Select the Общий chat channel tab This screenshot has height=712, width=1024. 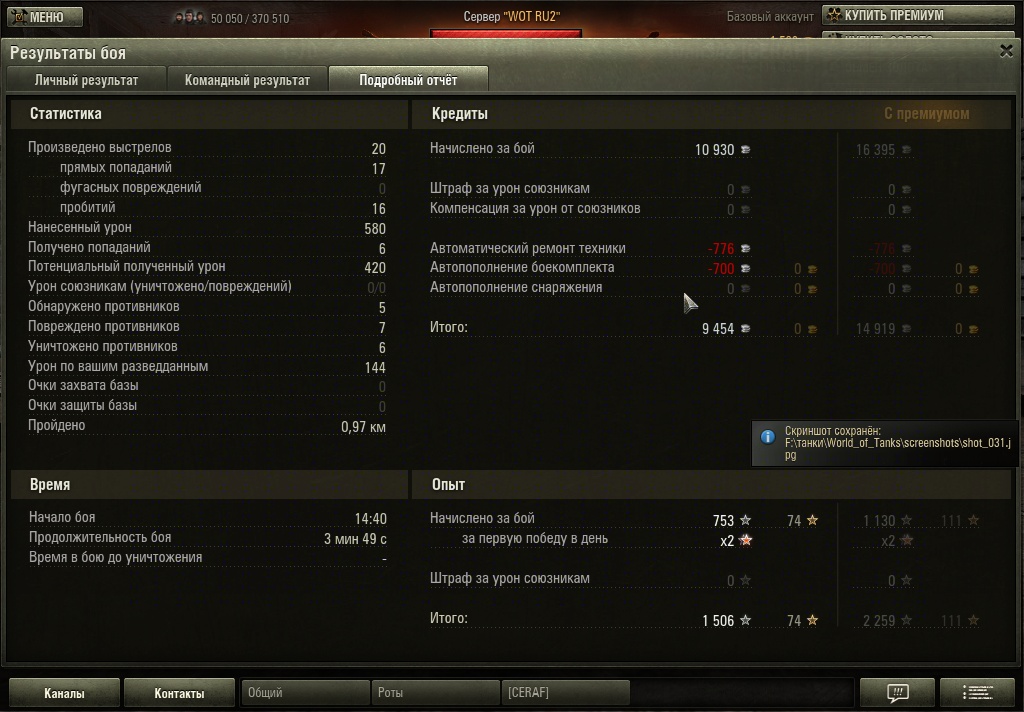305,692
